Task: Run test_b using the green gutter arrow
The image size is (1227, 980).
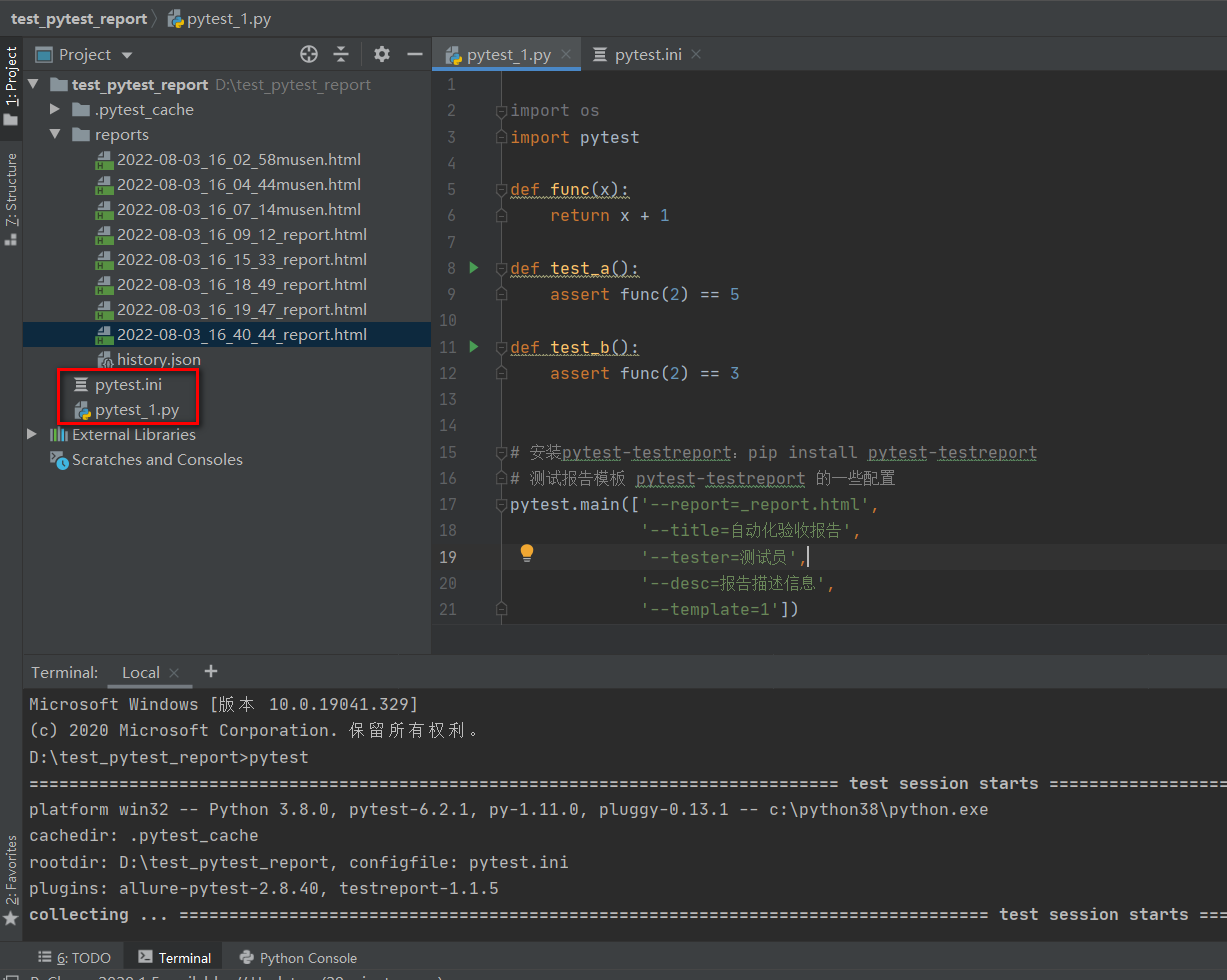Action: [474, 347]
